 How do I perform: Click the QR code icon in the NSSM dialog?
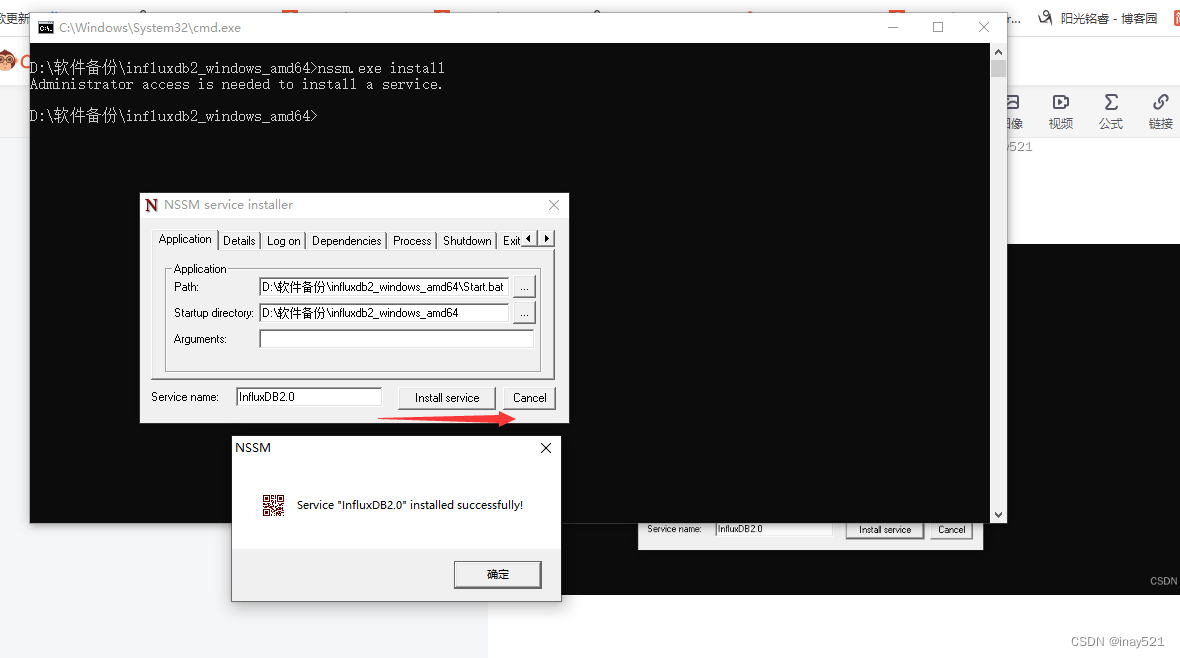(x=273, y=505)
